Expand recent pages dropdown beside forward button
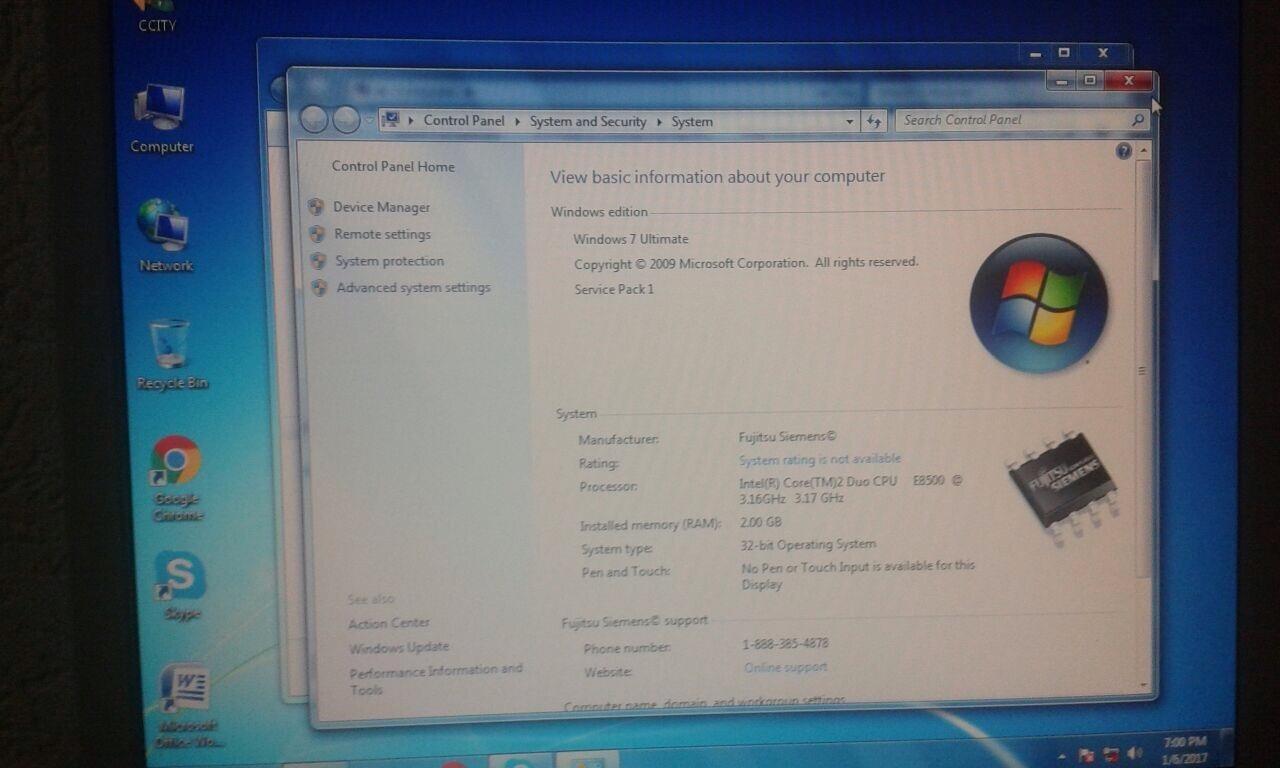Viewport: 1280px width, 768px height. click(369, 120)
